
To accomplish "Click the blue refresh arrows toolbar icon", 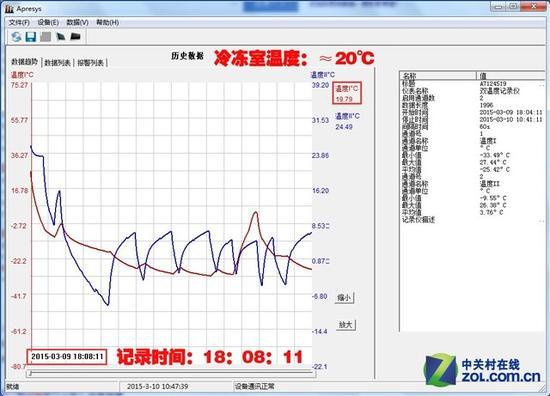I will (16, 36).
